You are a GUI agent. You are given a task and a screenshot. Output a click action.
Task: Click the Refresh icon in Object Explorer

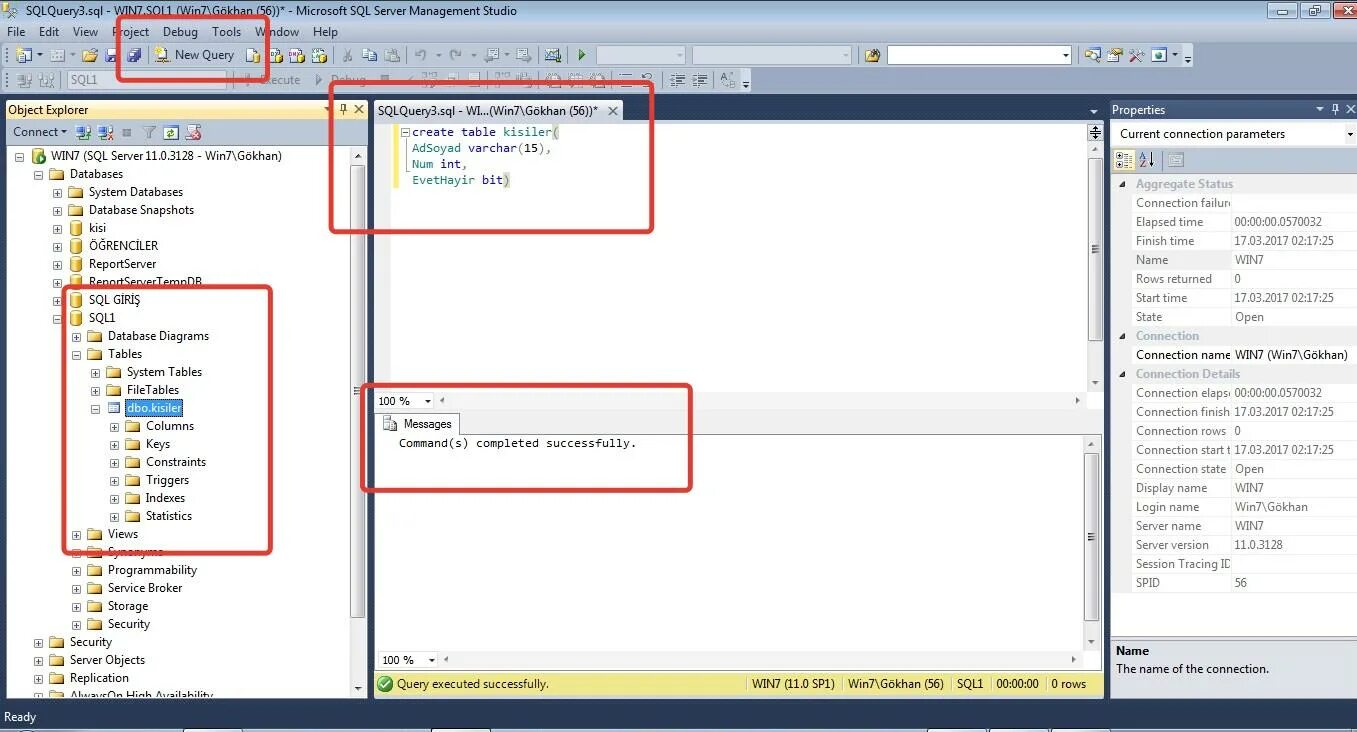(x=171, y=132)
